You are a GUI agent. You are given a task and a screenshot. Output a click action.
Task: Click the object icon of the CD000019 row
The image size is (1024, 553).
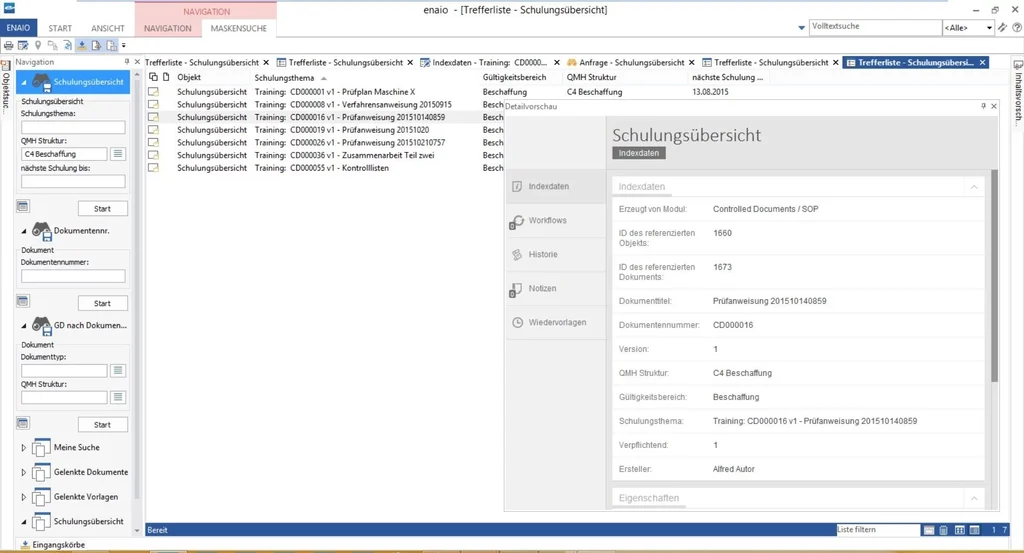point(153,130)
